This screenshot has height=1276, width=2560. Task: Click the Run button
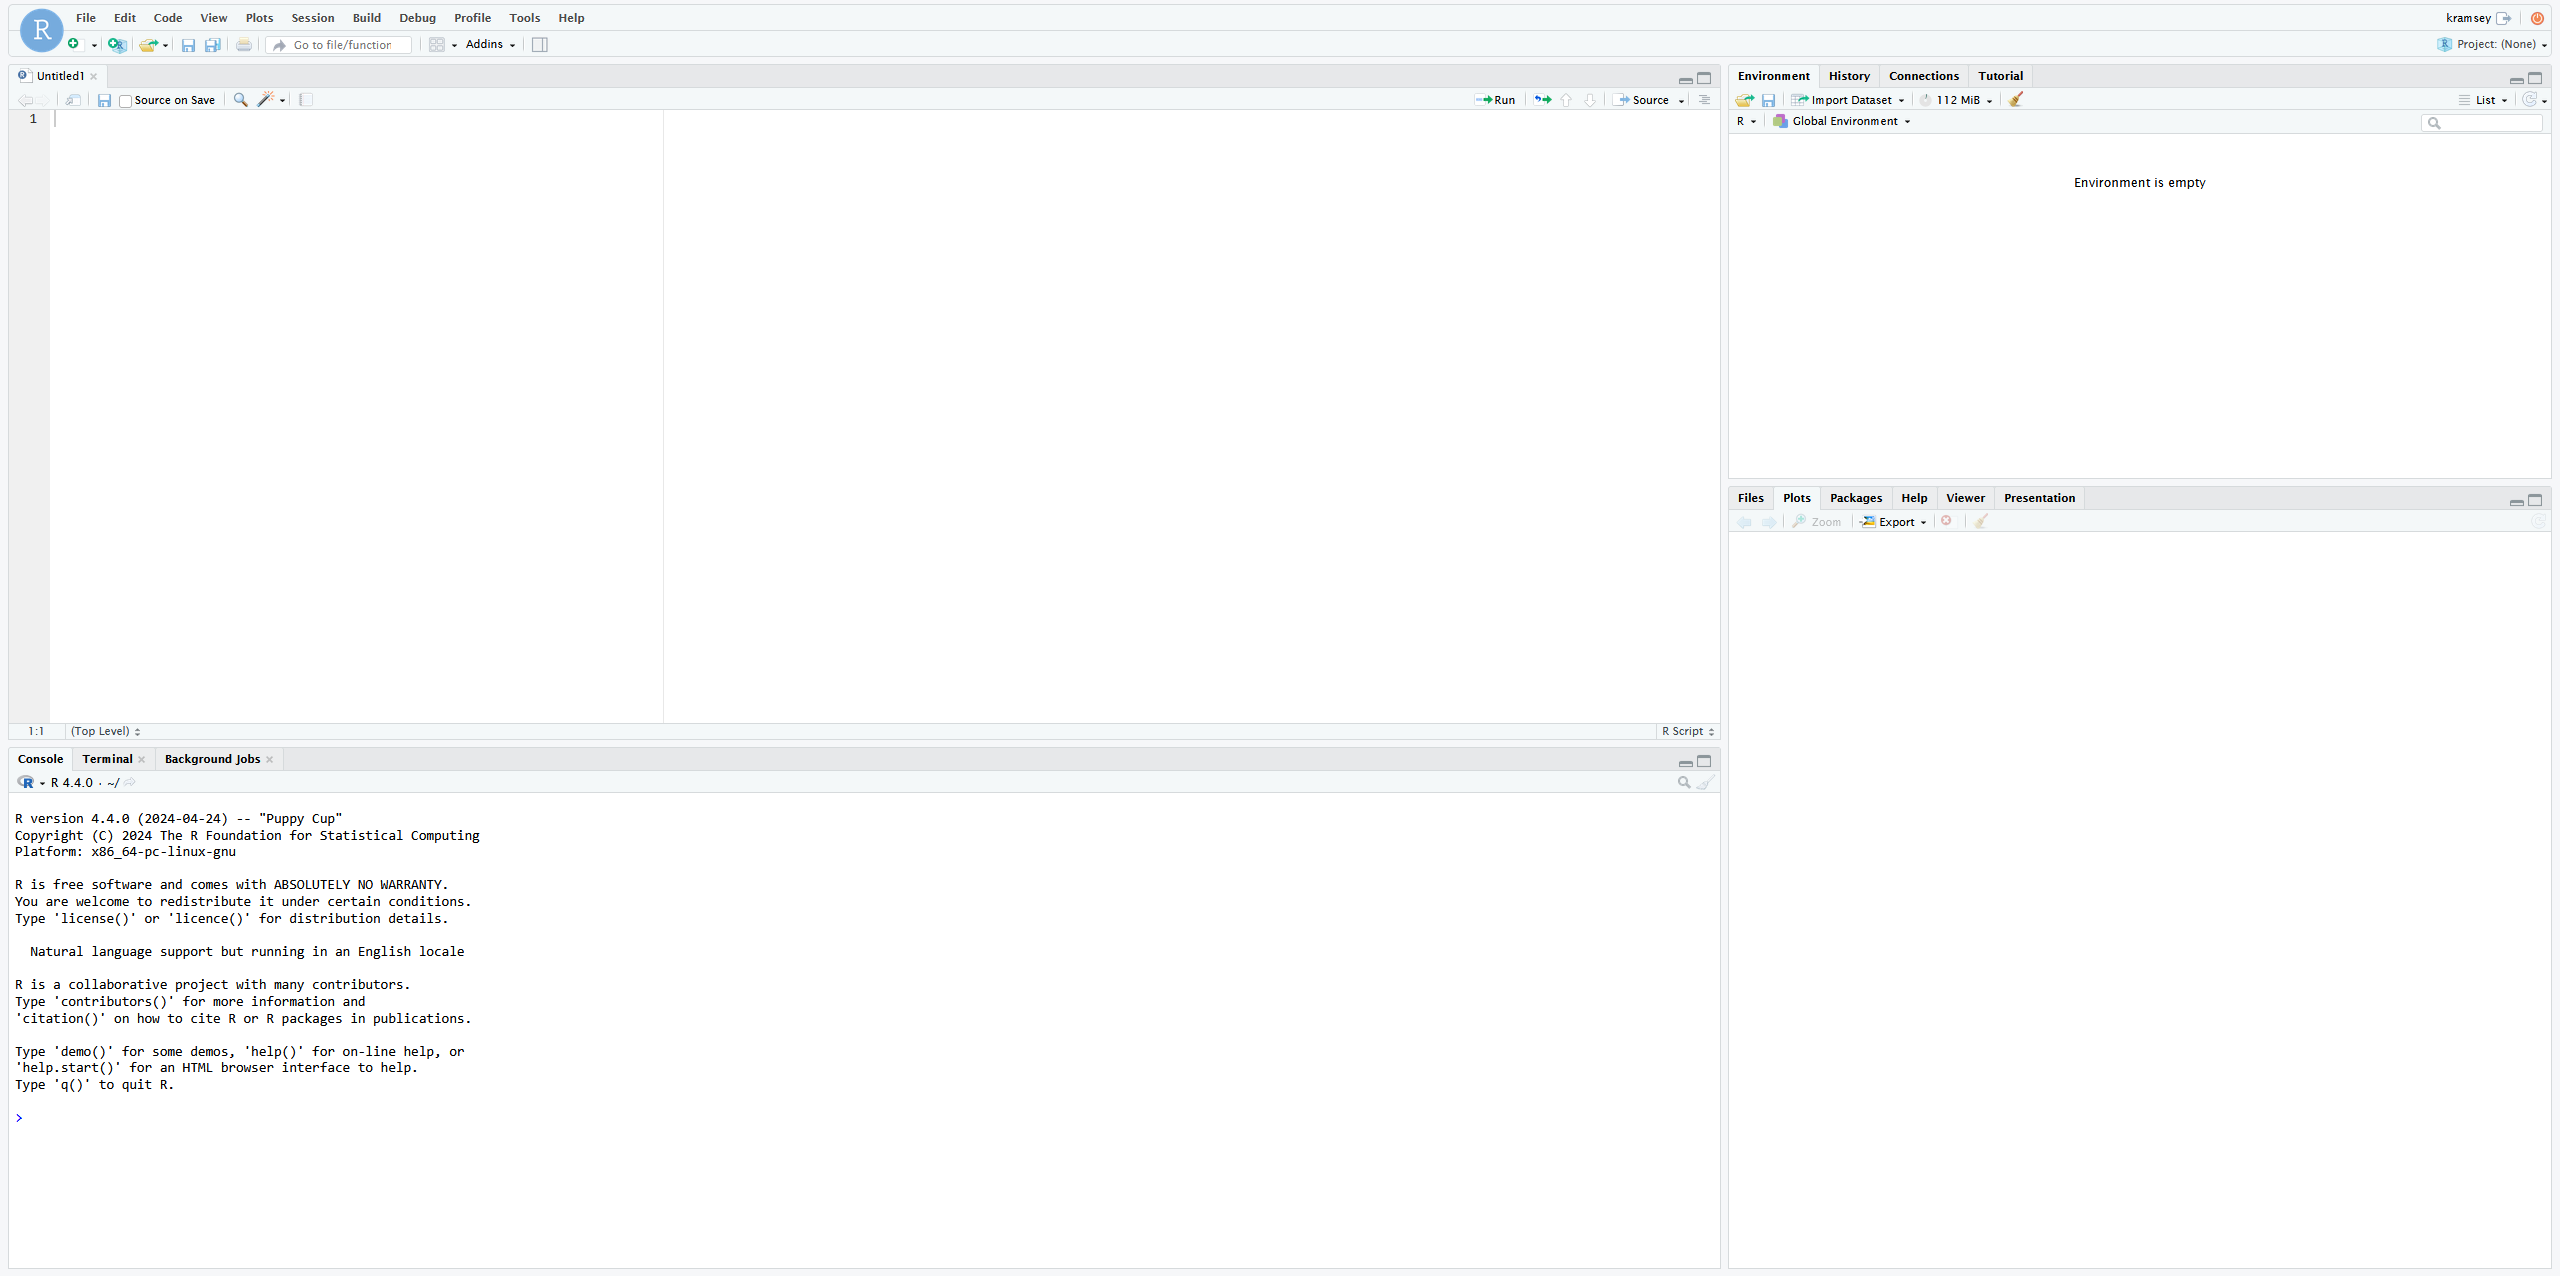click(1495, 100)
